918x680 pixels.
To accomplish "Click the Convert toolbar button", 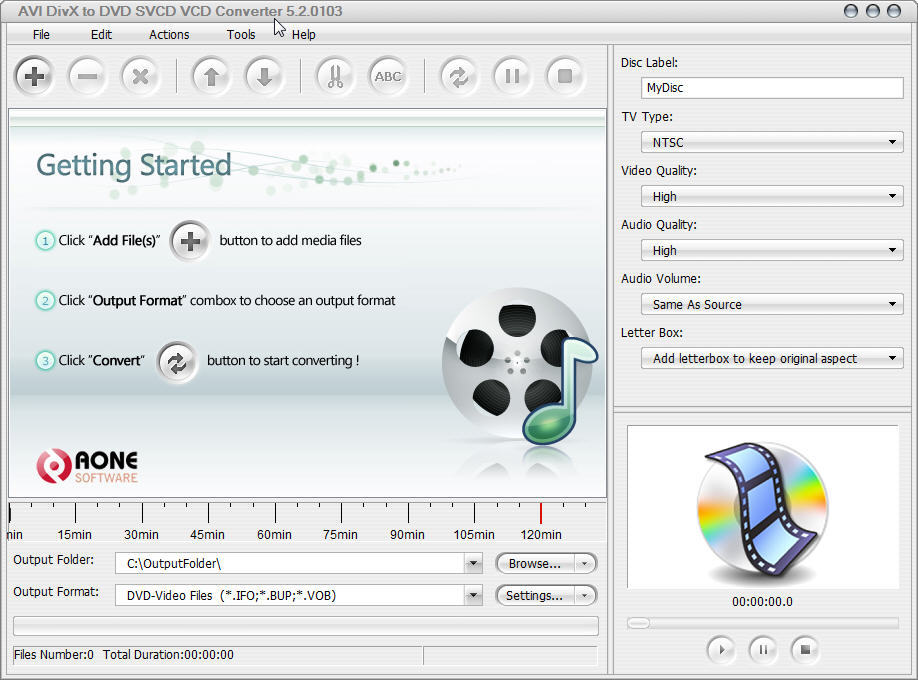I will click(458, 76).
